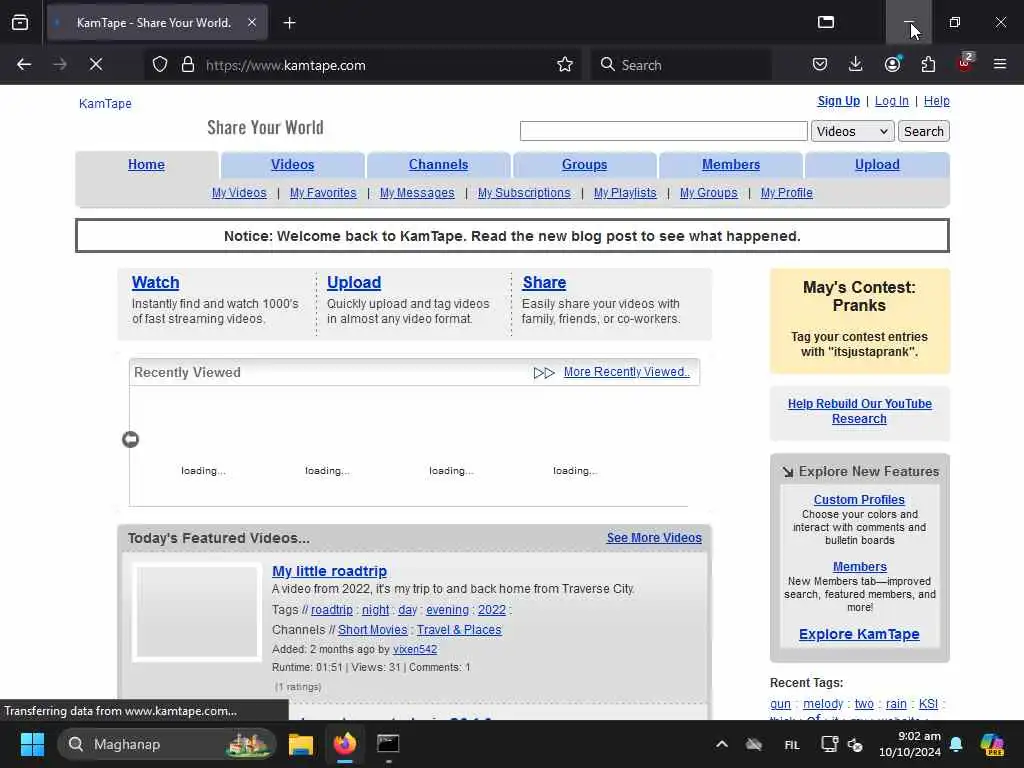Click the Recently Viewed previous arrow button
Viewport: 1024px width, 768px height.
pos(131,440)
